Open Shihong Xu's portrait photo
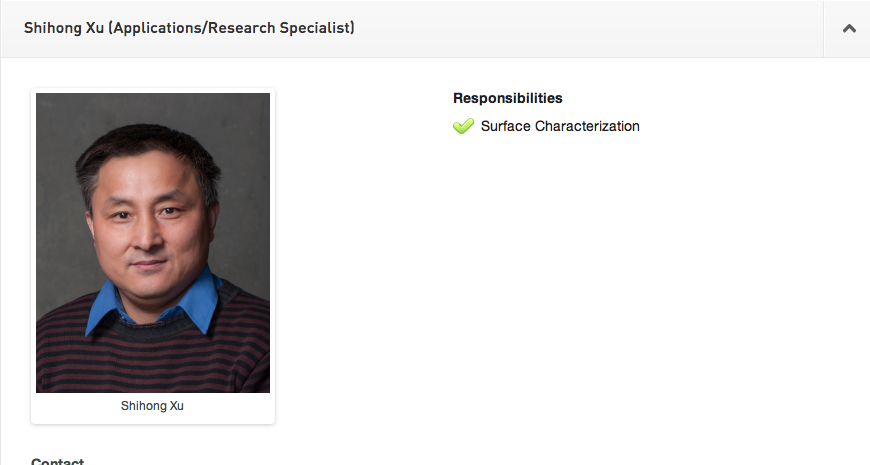Screen dimensions: 870x465 point(153,242)
